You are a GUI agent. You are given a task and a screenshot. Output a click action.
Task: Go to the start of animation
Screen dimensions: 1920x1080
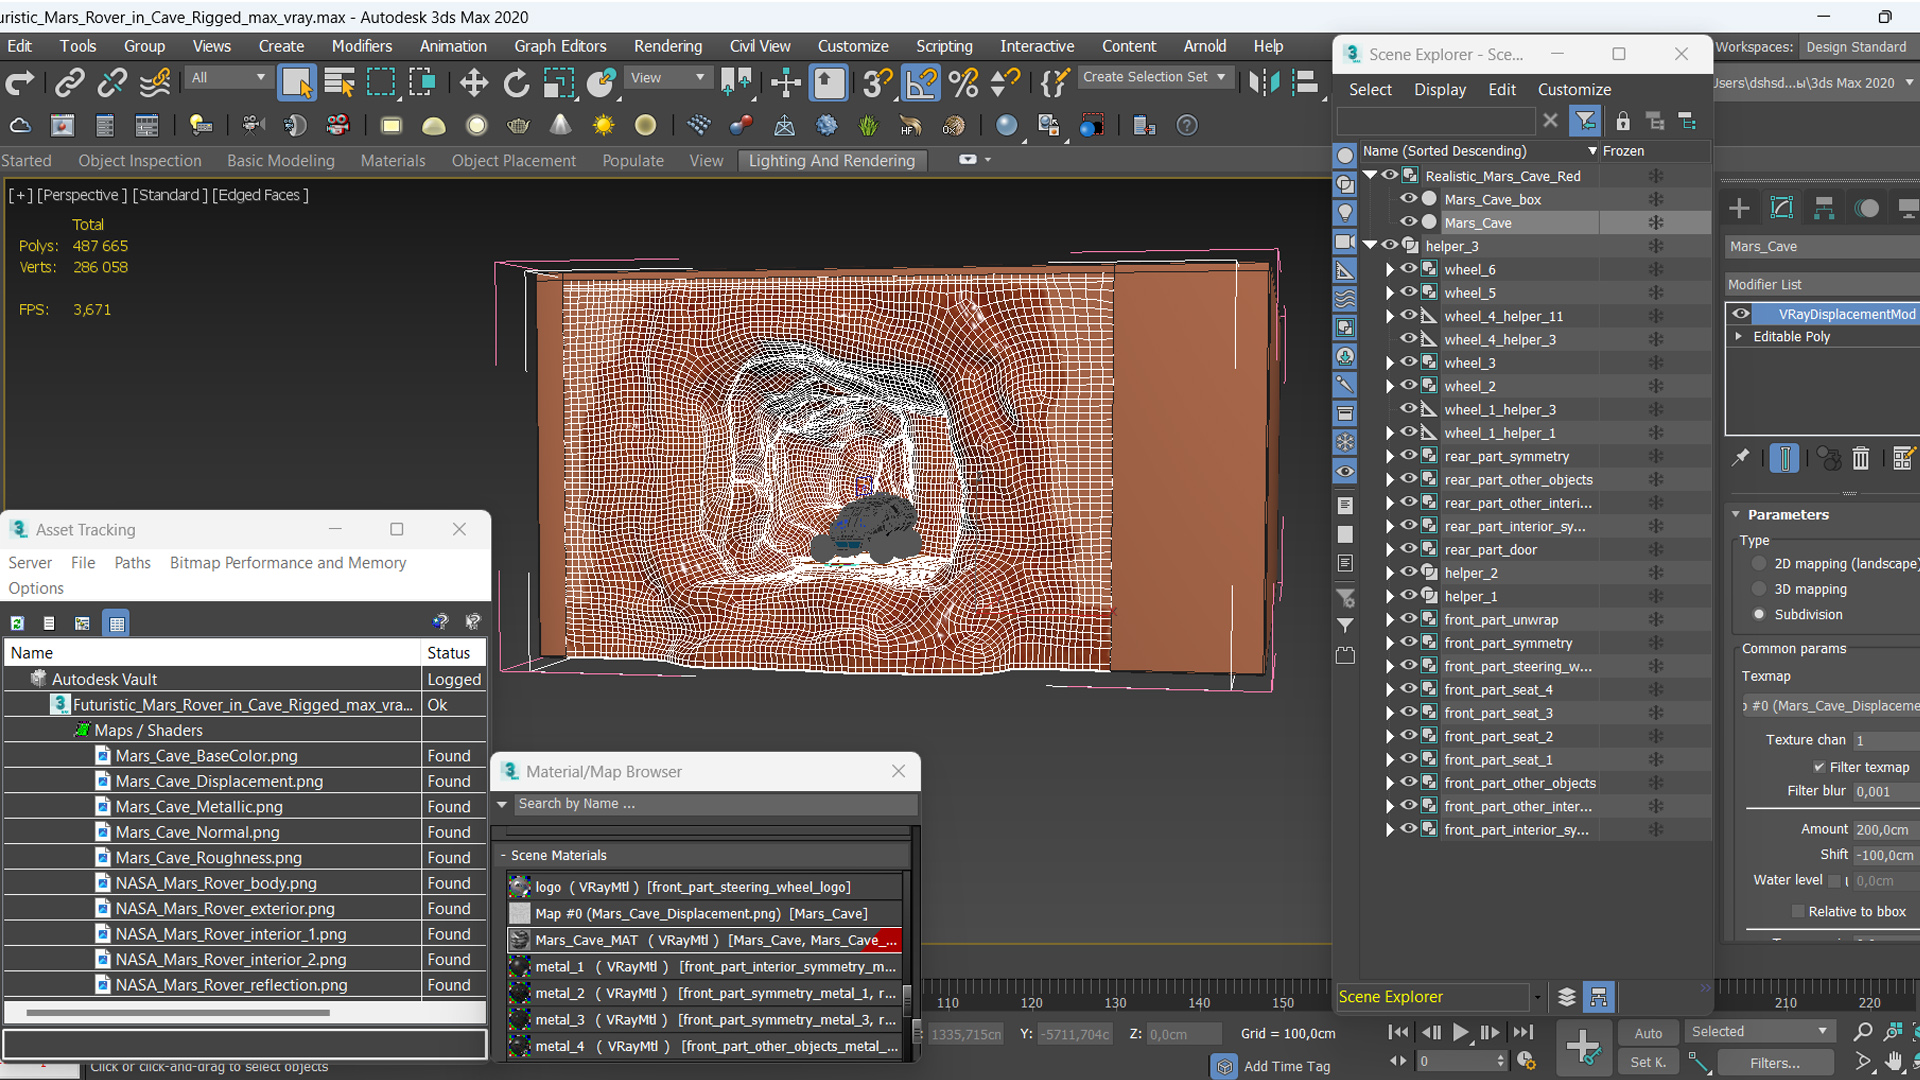click(1398, 1032)
